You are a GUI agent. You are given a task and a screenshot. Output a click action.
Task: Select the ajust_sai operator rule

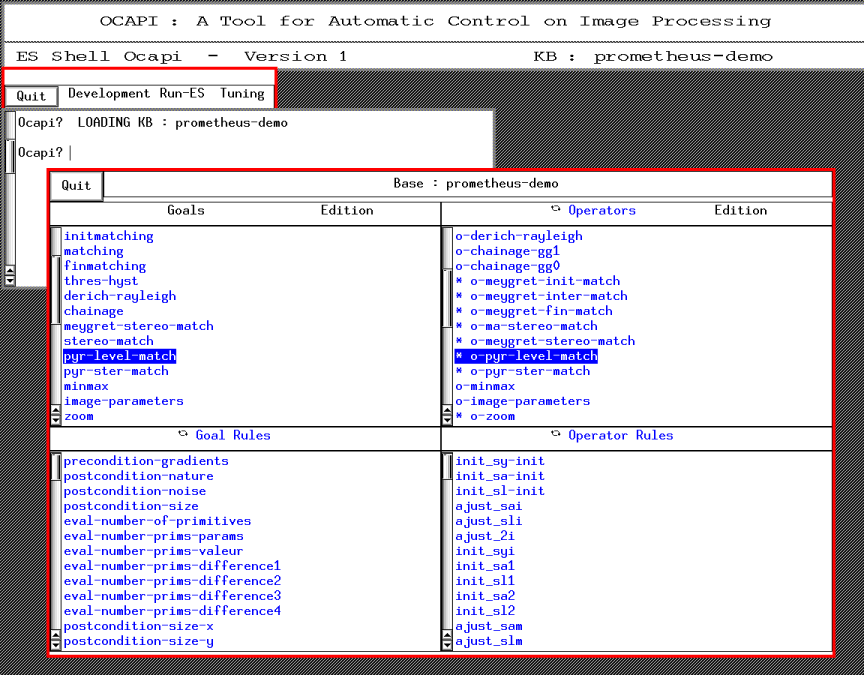click(489, 506)
